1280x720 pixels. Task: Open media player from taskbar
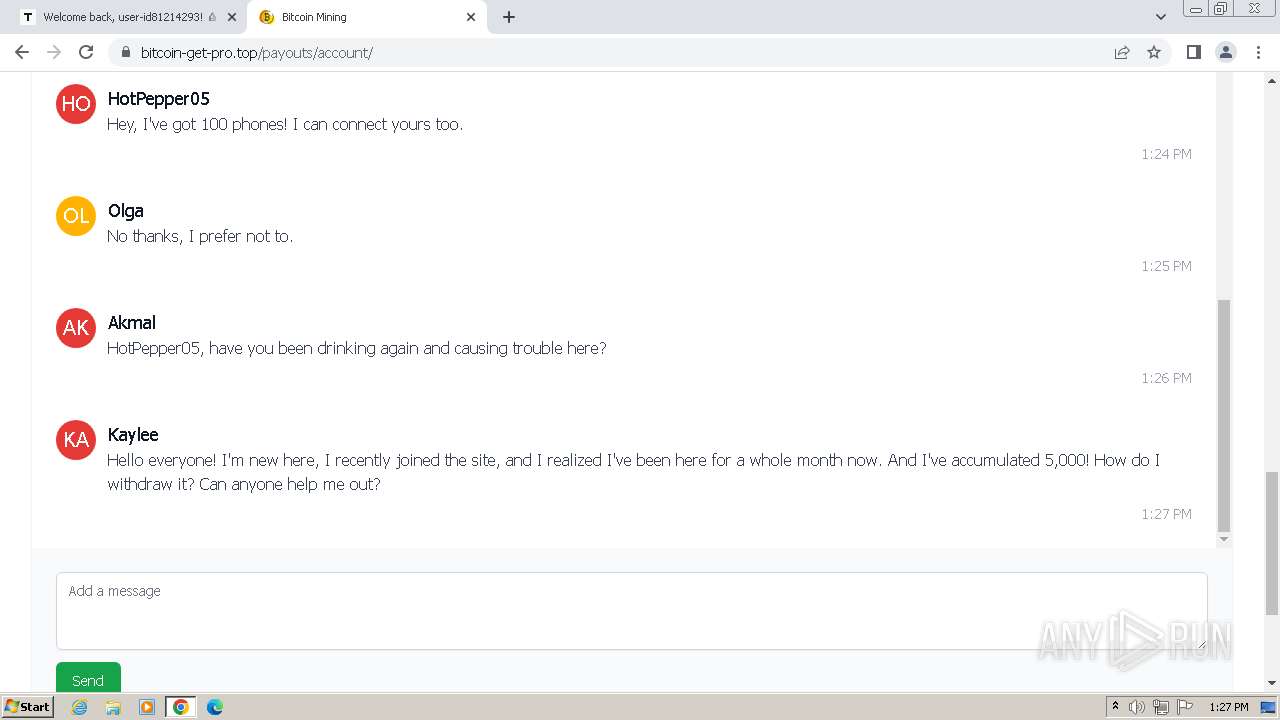147,707
